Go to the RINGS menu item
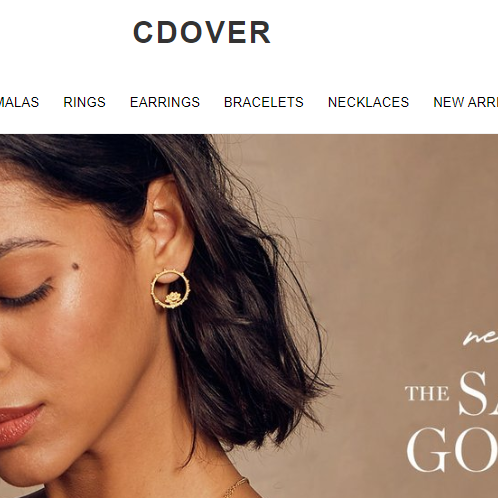 pos(84,102)
